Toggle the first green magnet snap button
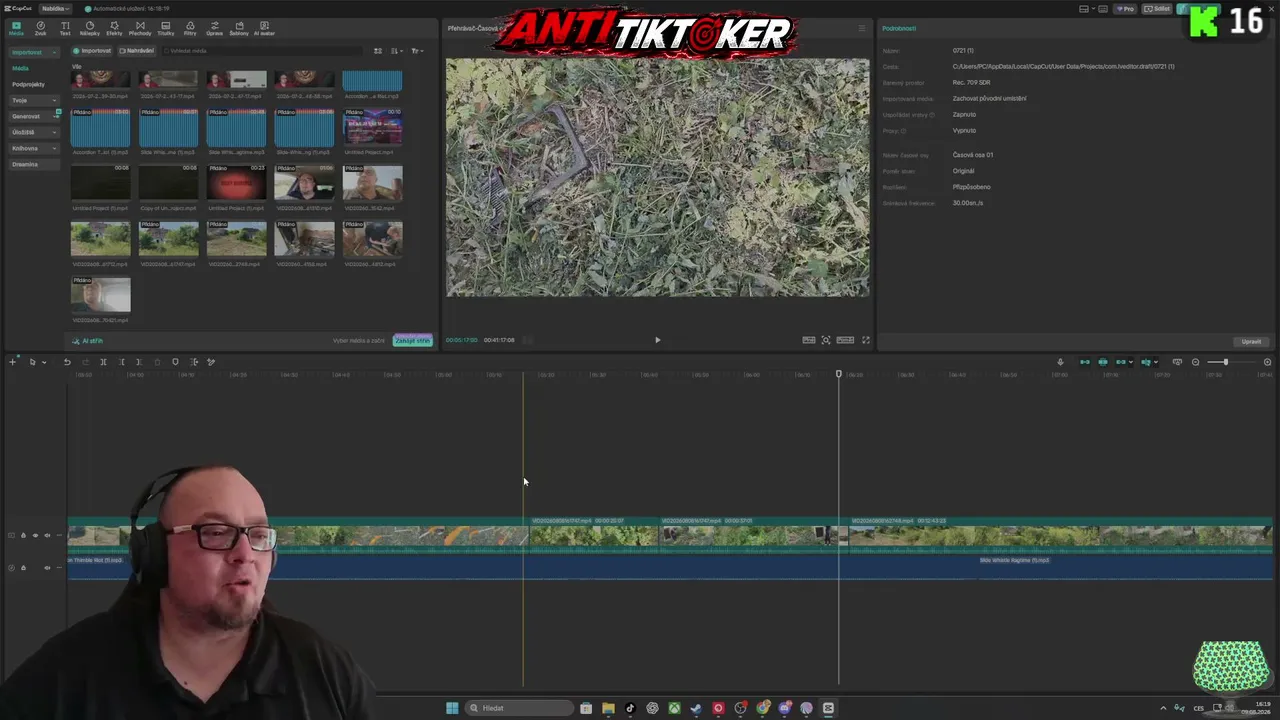This screenshot has width=1280, height=720. click(1085, 362)
